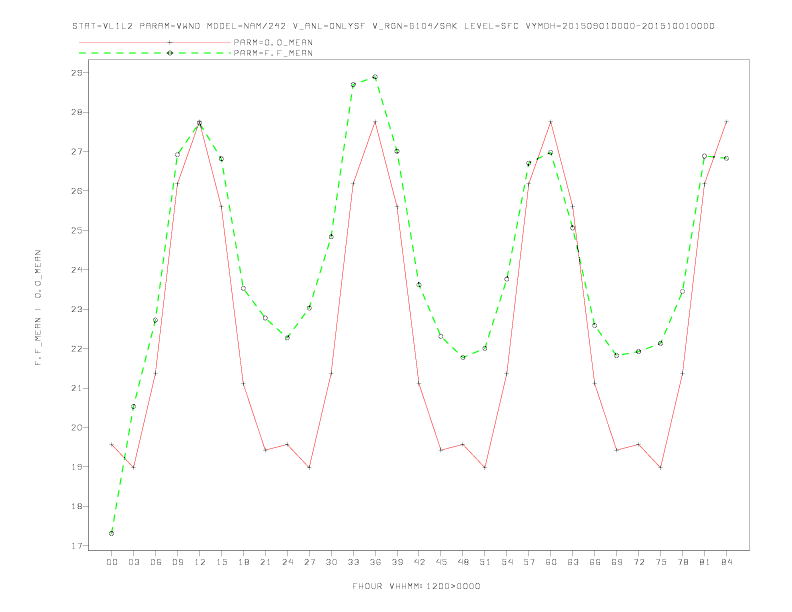Click y-axis tick label 18
The width and height of the screenshot is (792, 612).
point(77,506)
